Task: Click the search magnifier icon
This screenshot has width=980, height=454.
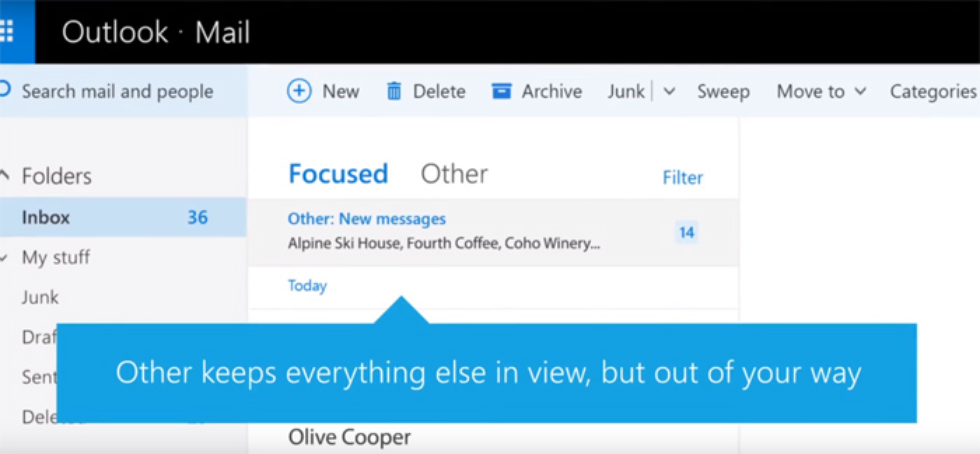Action: 5,91
